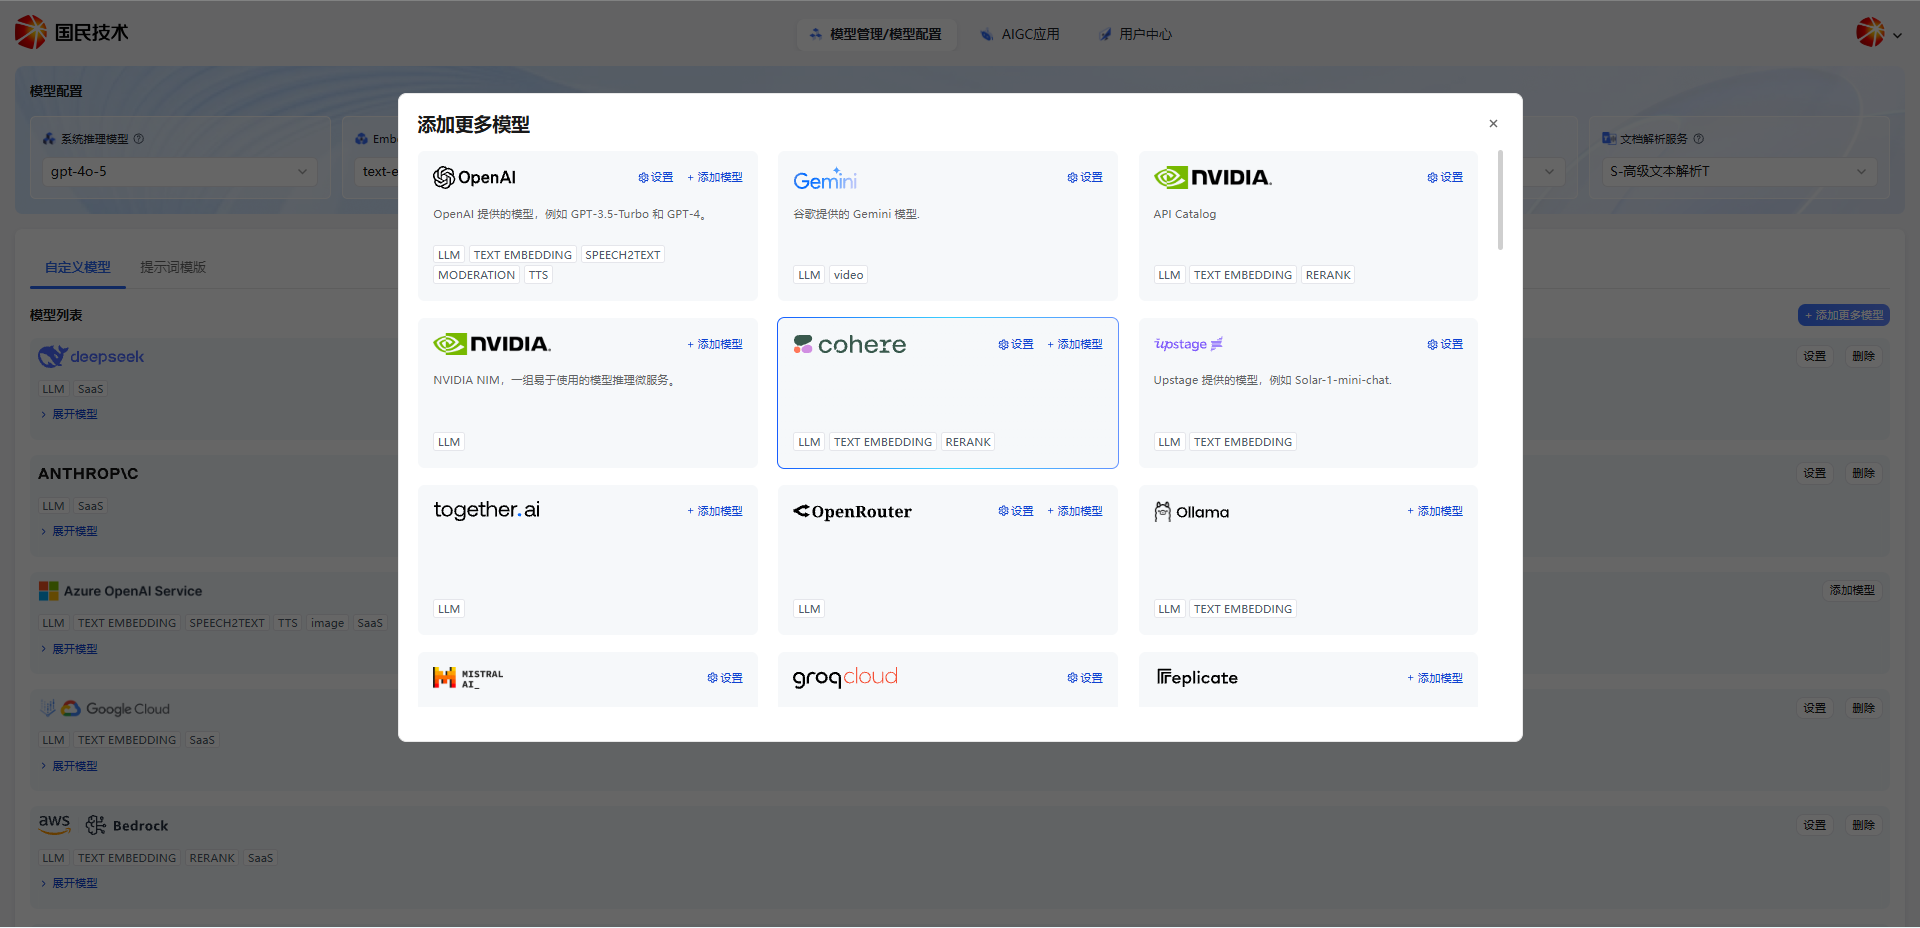Expand models under deepseek
This screenshot has width=1920, height=928.
coord(69,414)
